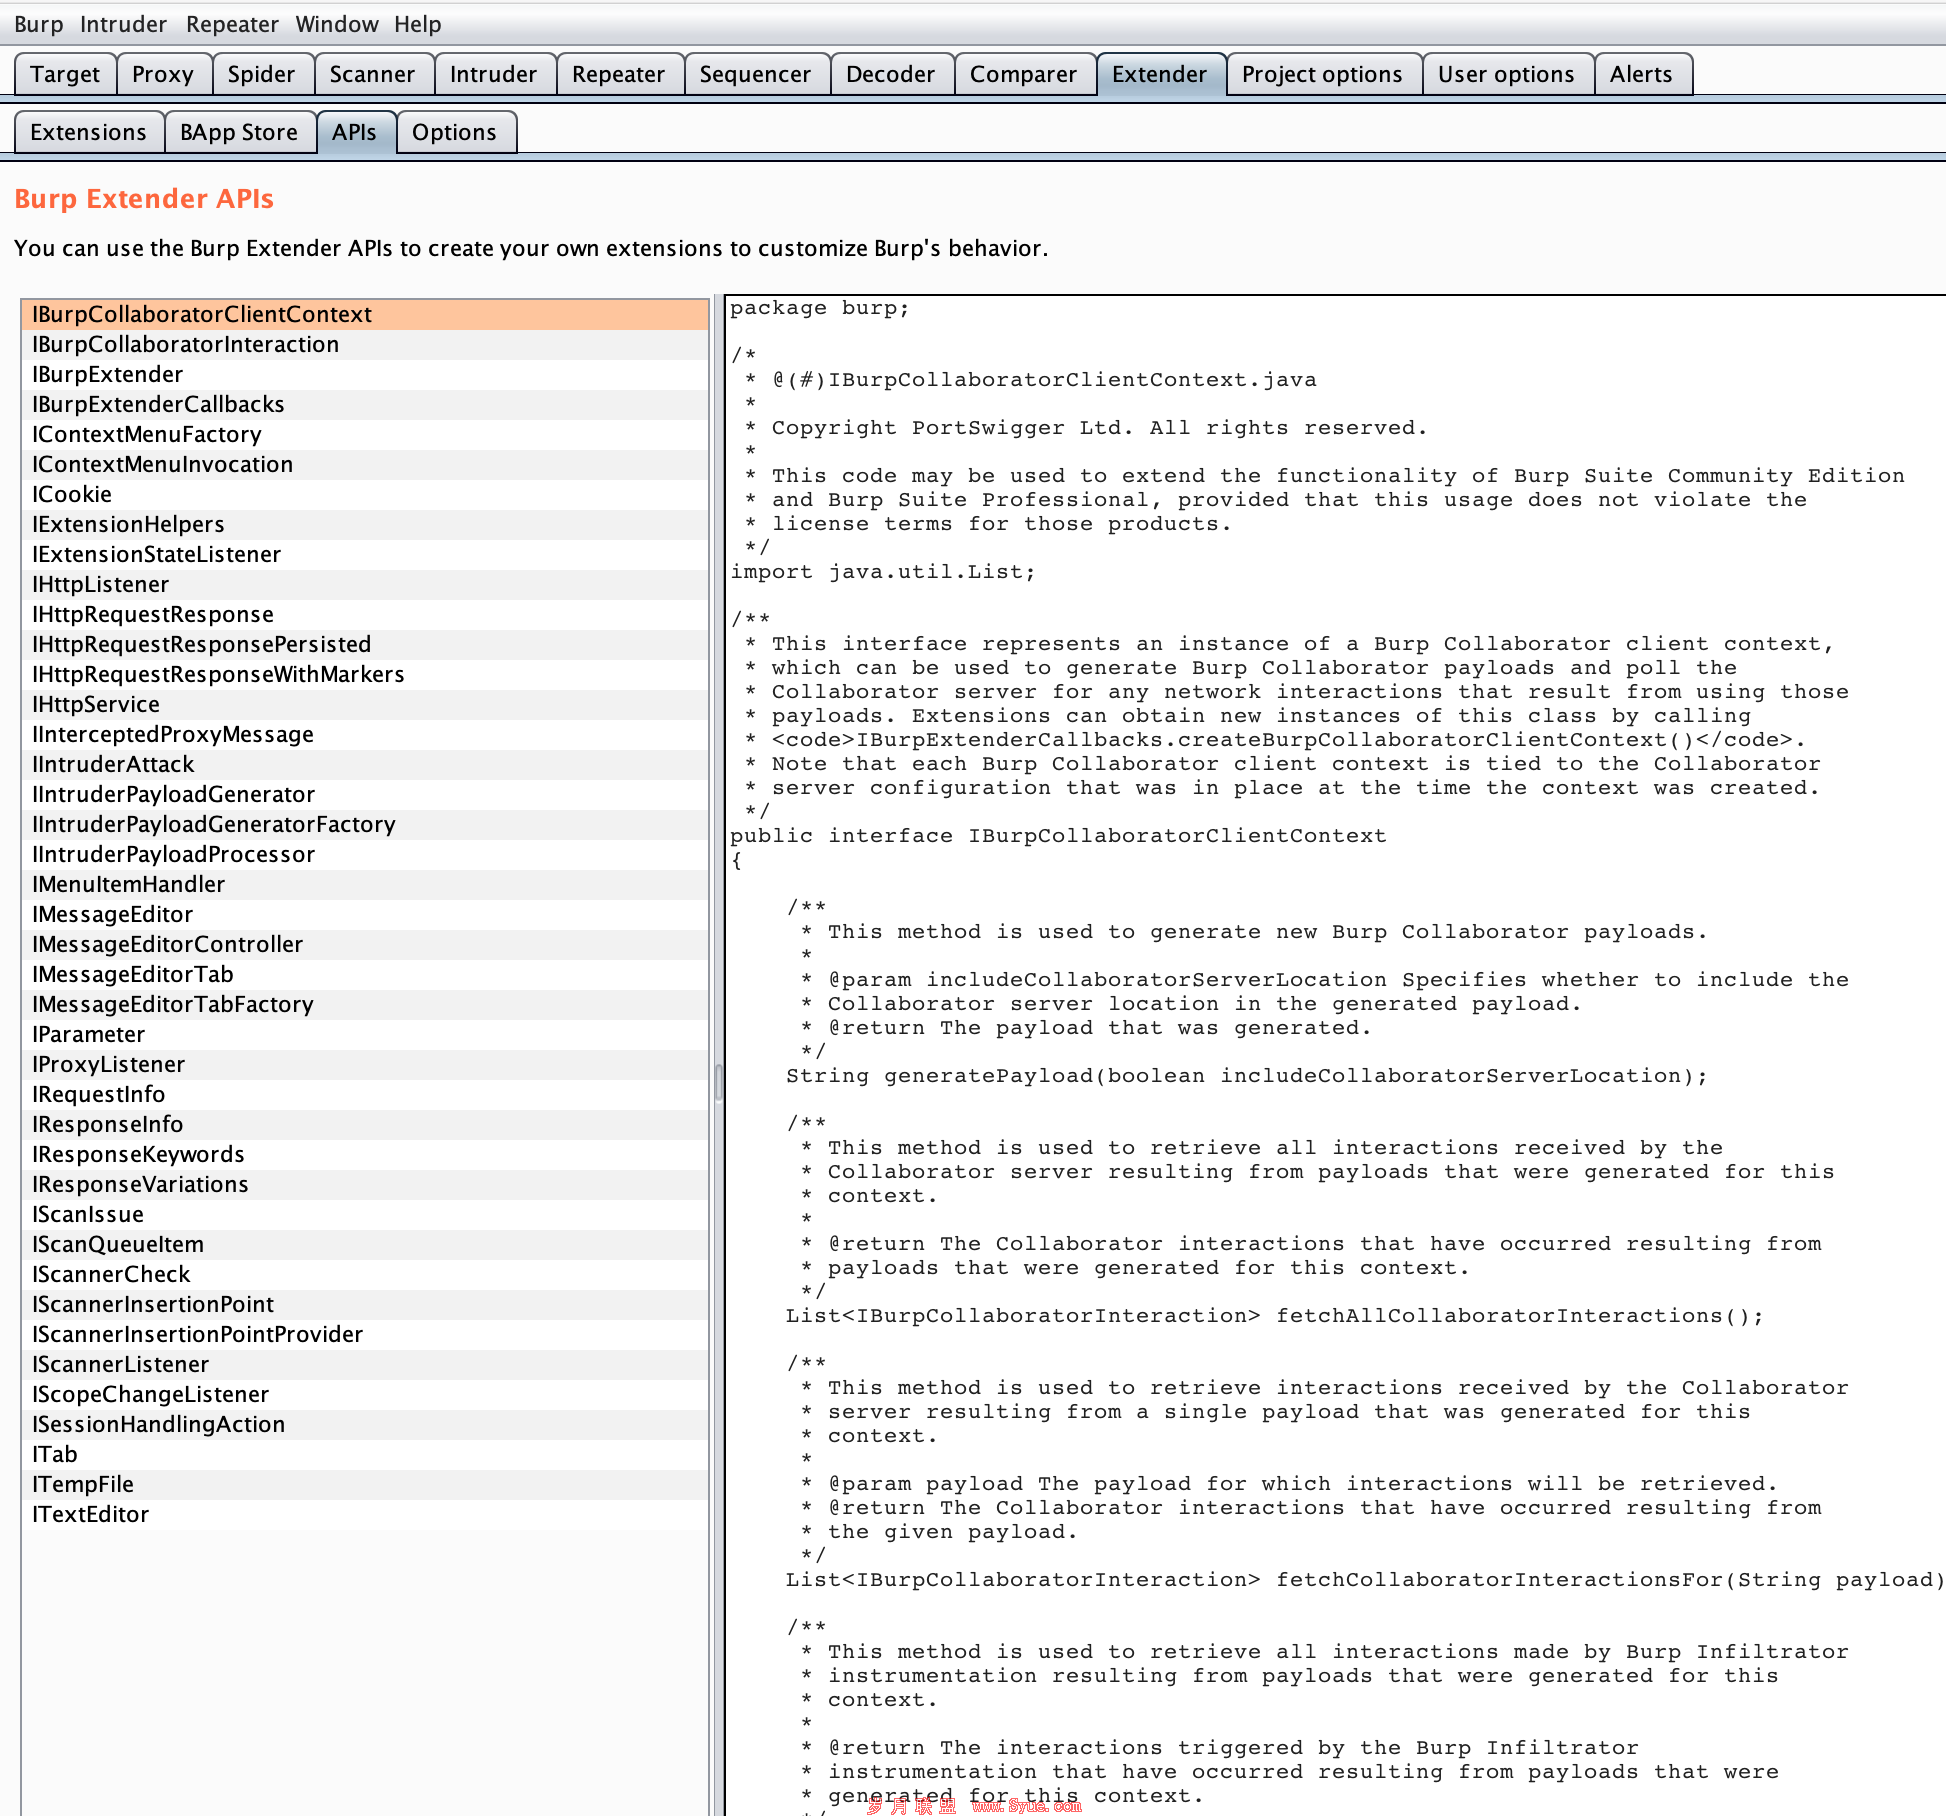Select IContextMenuInvocation in the API list

pyautogui.click(x=365, y=464)
